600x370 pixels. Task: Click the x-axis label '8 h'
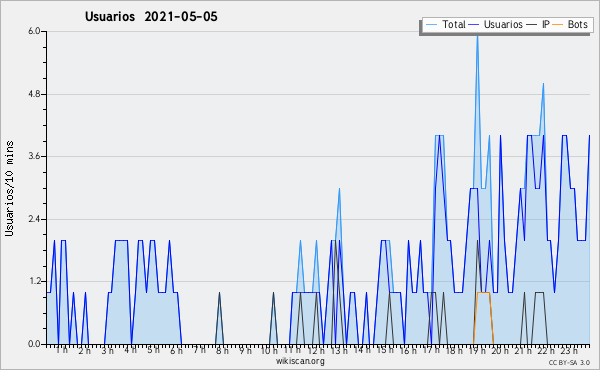click(222, 350)
